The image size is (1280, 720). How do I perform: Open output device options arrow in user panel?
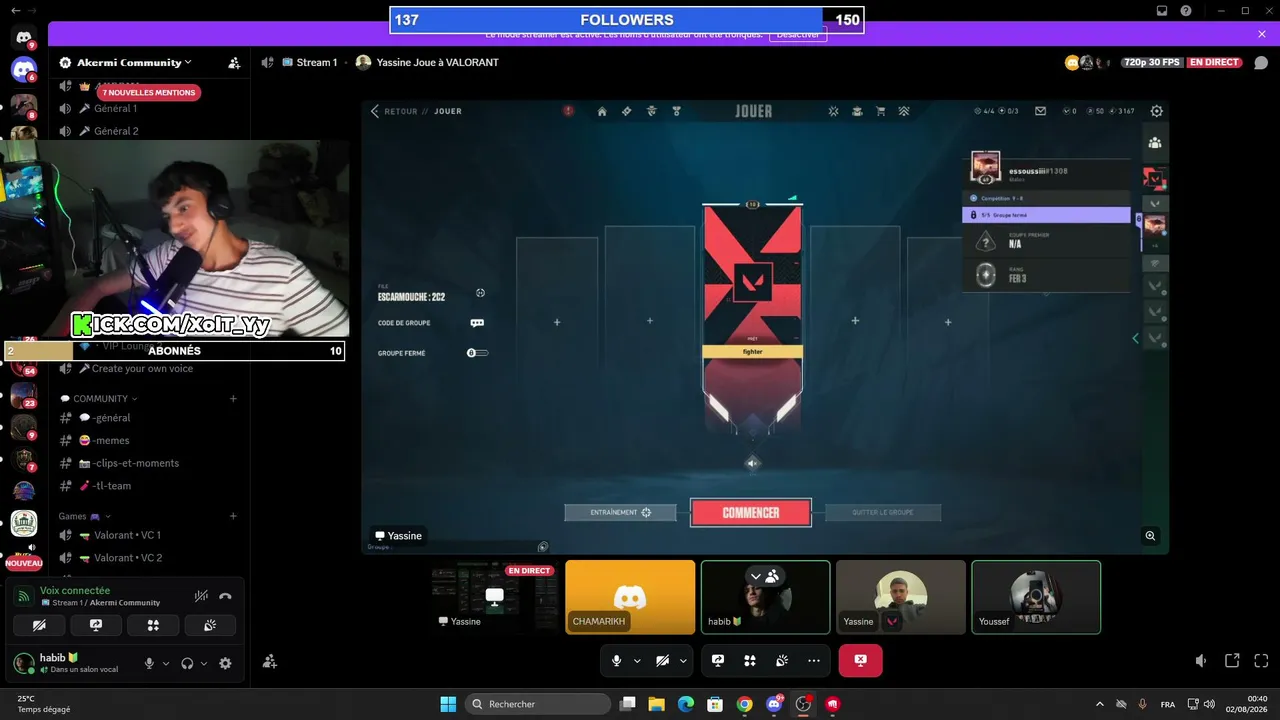click(204, 663)
